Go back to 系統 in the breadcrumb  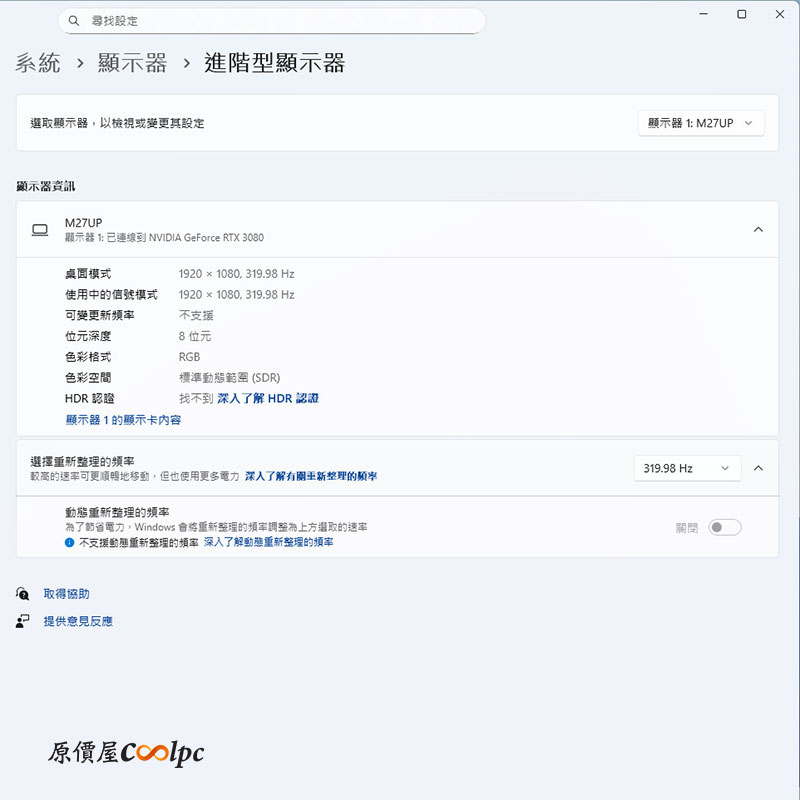coord(38,63)
